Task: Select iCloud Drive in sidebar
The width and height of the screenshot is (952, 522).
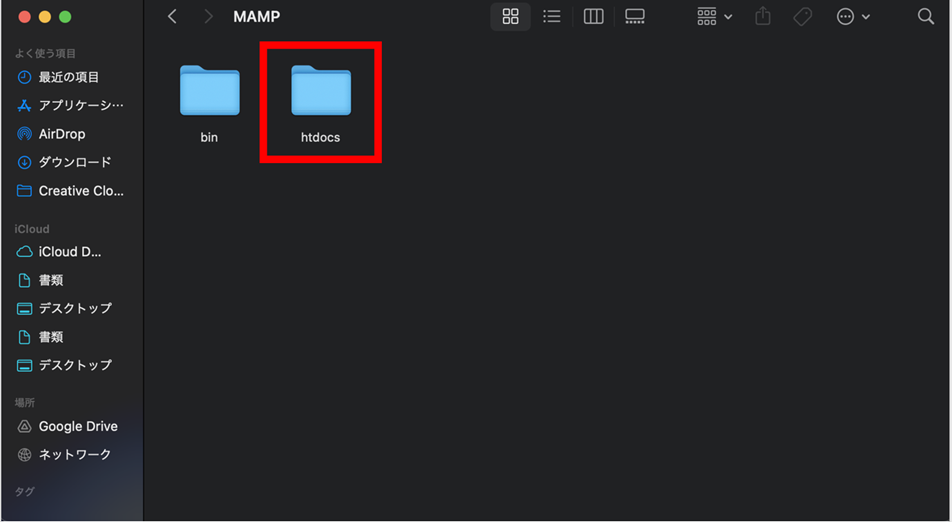Action: (72, 251)
